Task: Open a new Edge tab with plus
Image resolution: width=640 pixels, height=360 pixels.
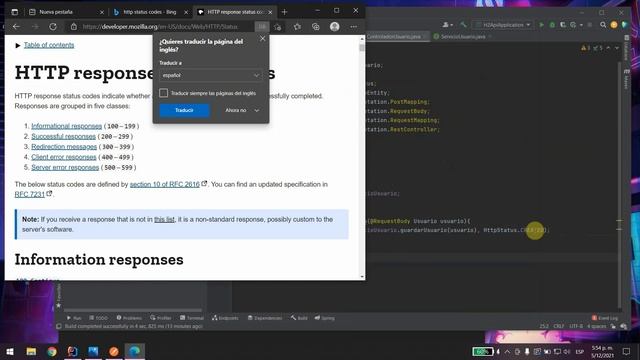Action: pyautogui.click(x=284, y=12)
